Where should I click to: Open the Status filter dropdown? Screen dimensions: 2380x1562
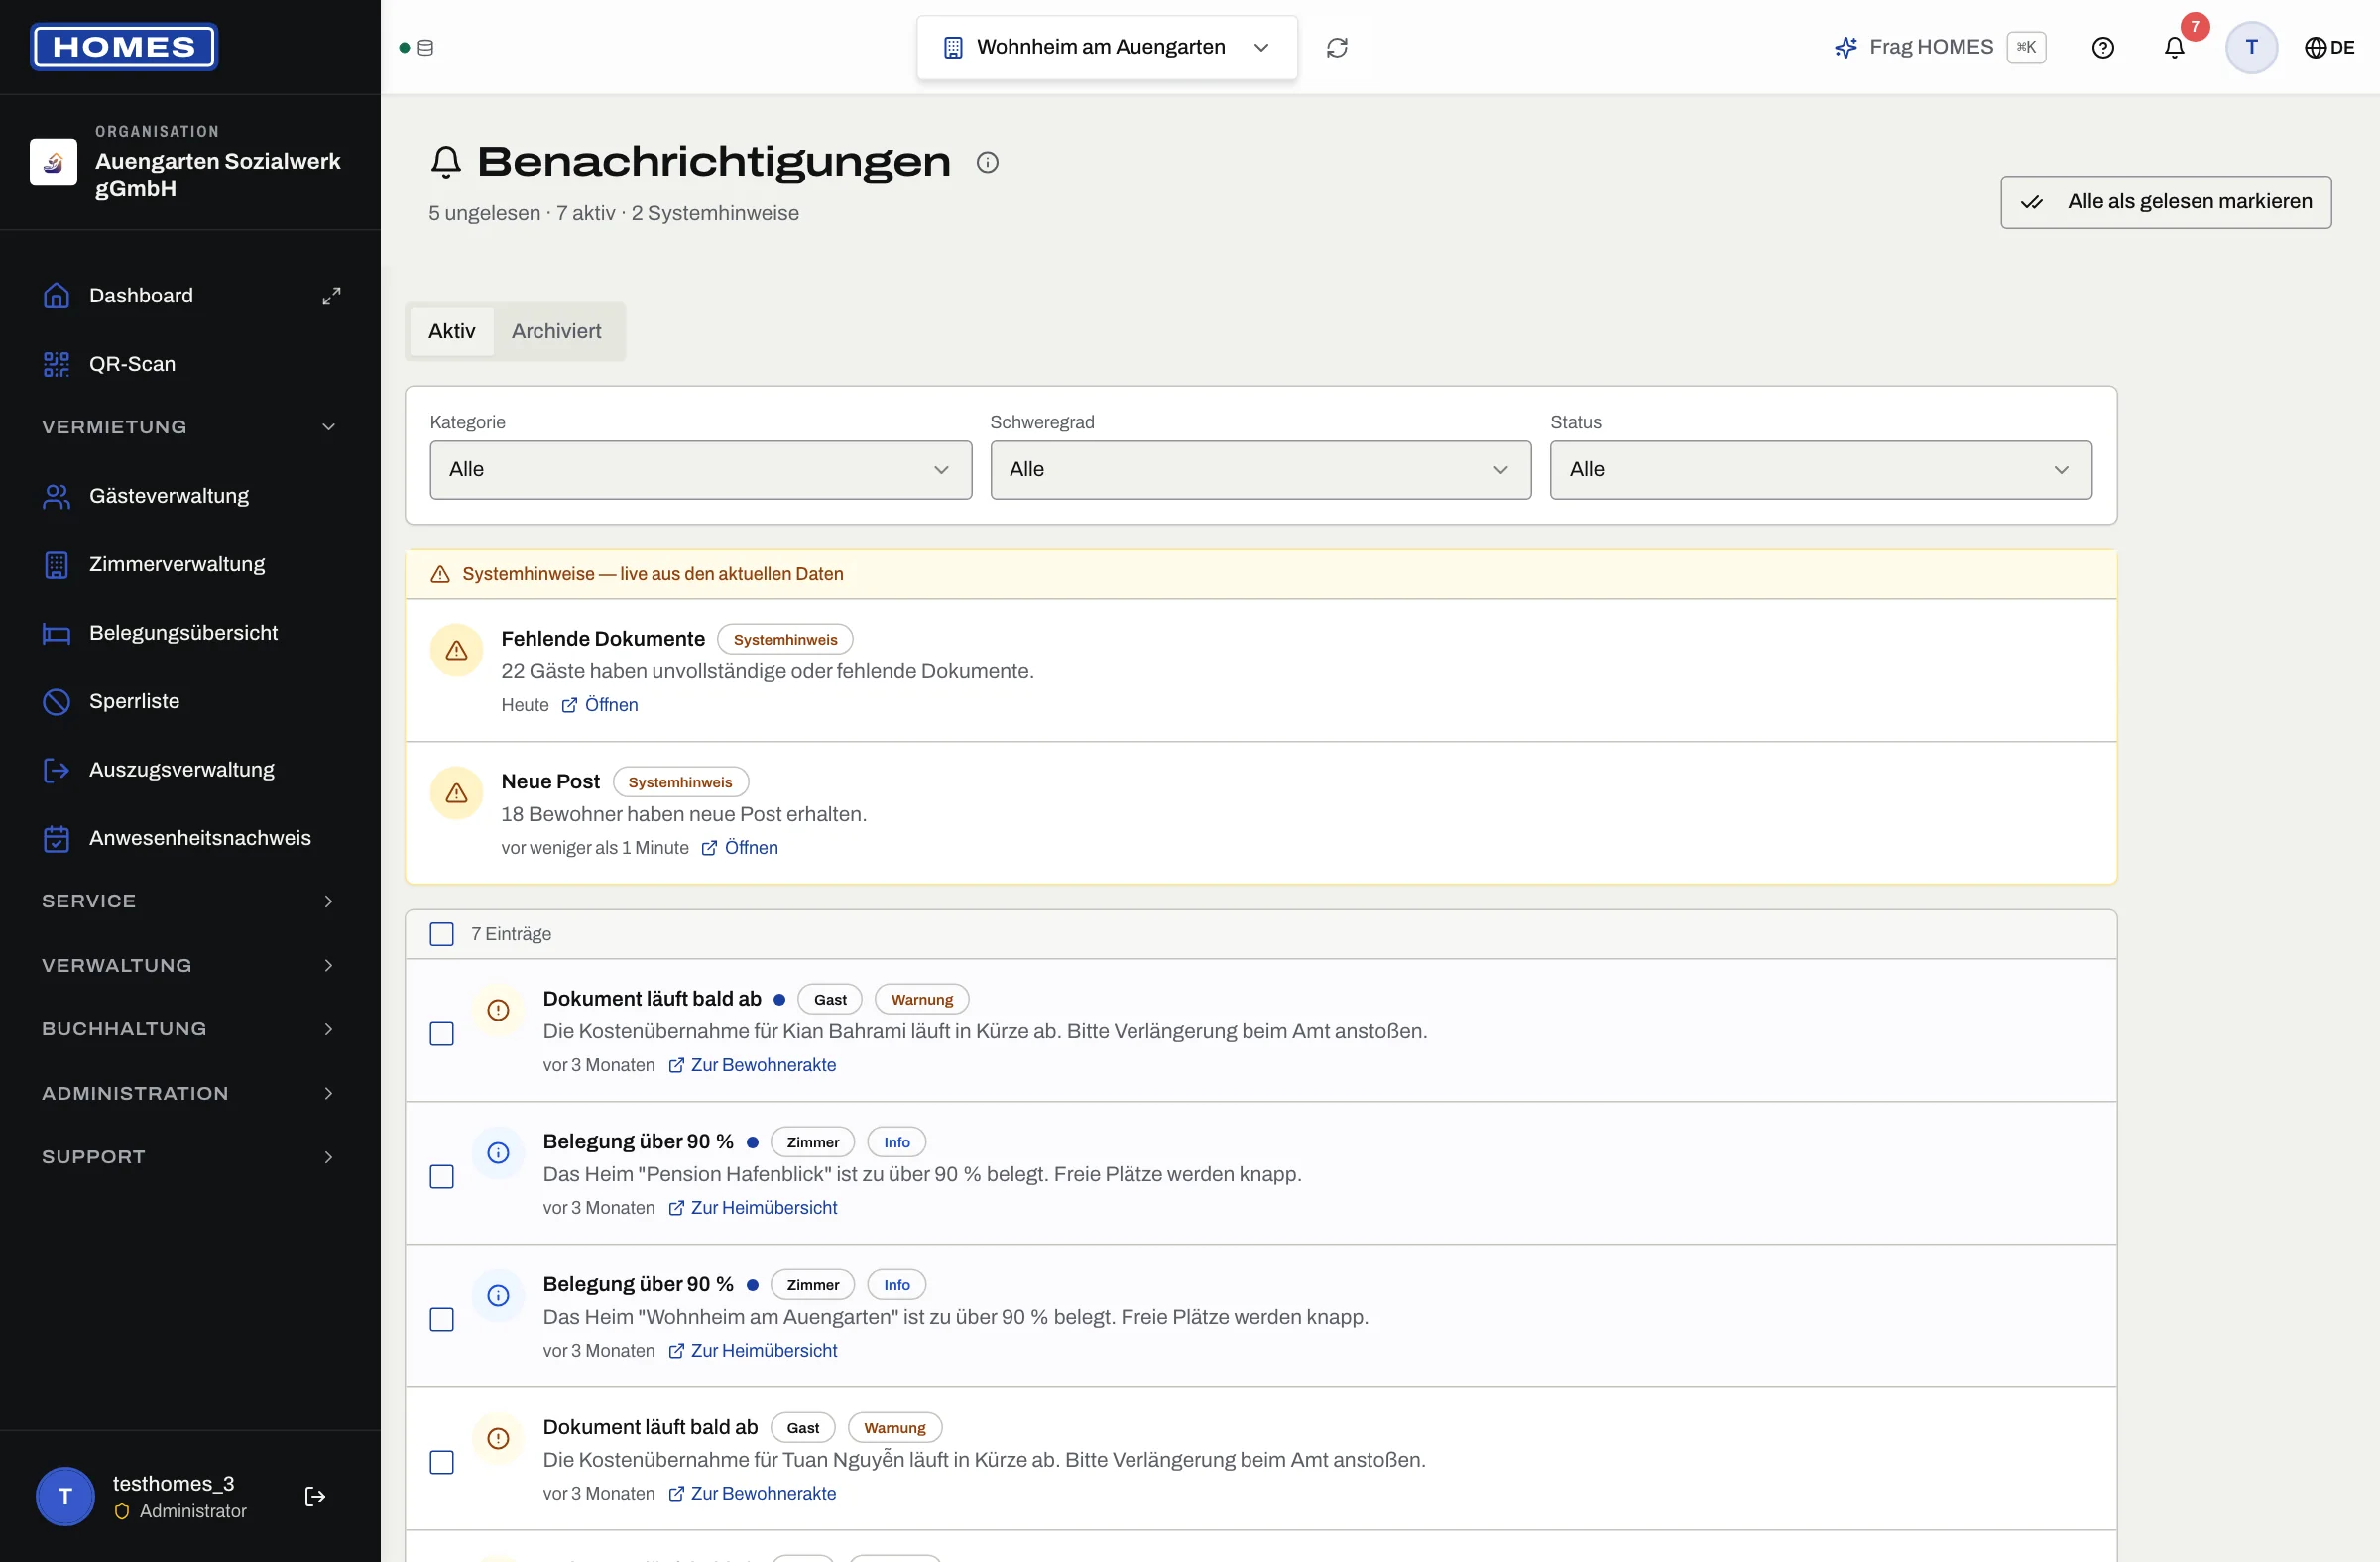coord(1820,470)
